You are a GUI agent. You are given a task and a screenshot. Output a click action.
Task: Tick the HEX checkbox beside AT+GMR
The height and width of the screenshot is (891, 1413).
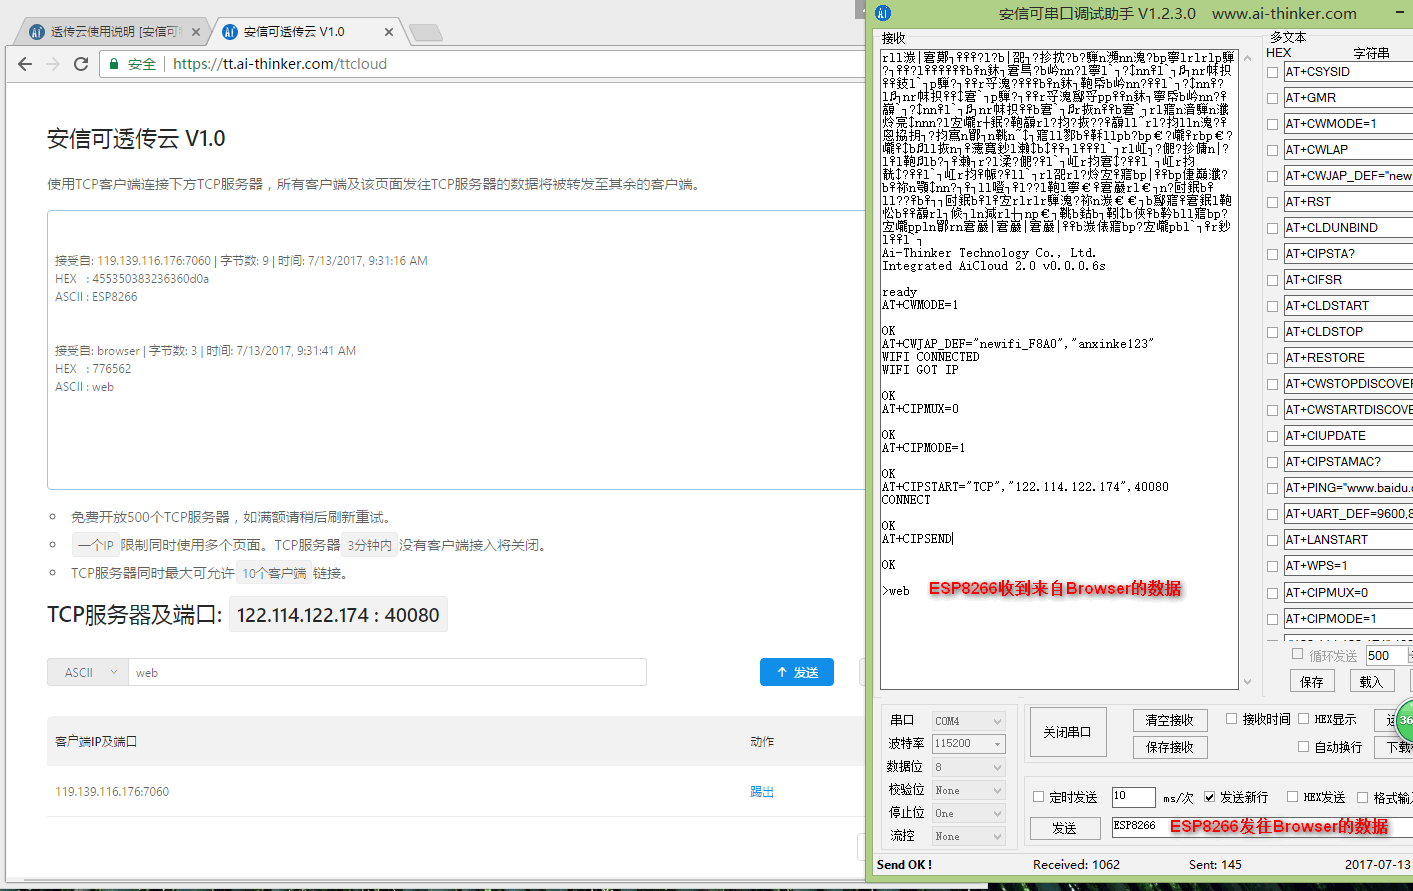pyautogui.click(x=1273, y=98)
